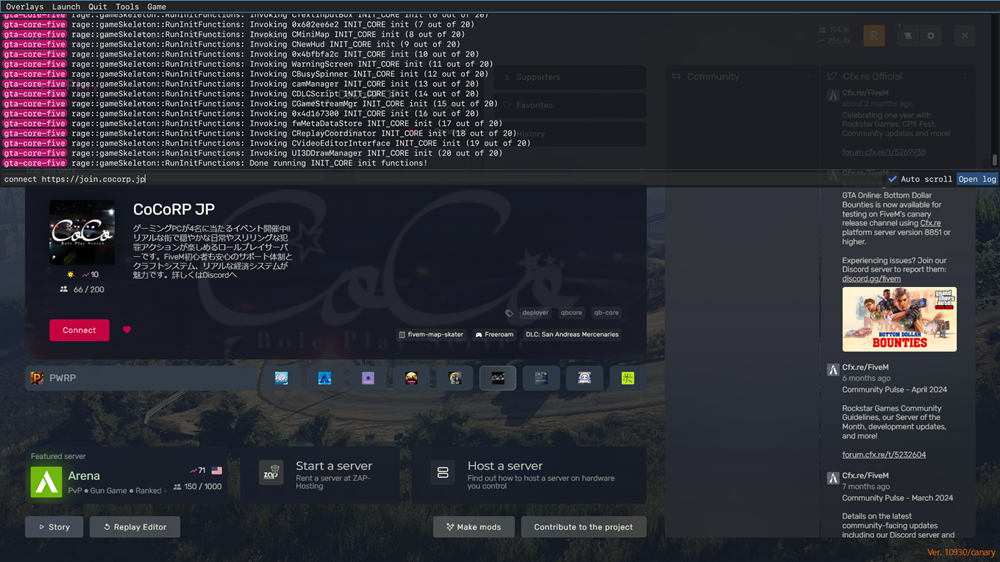This screenshot has width=1000, height=562.
Task: Click the ZAP-Hosting logo icon
Action: (271, 473)
